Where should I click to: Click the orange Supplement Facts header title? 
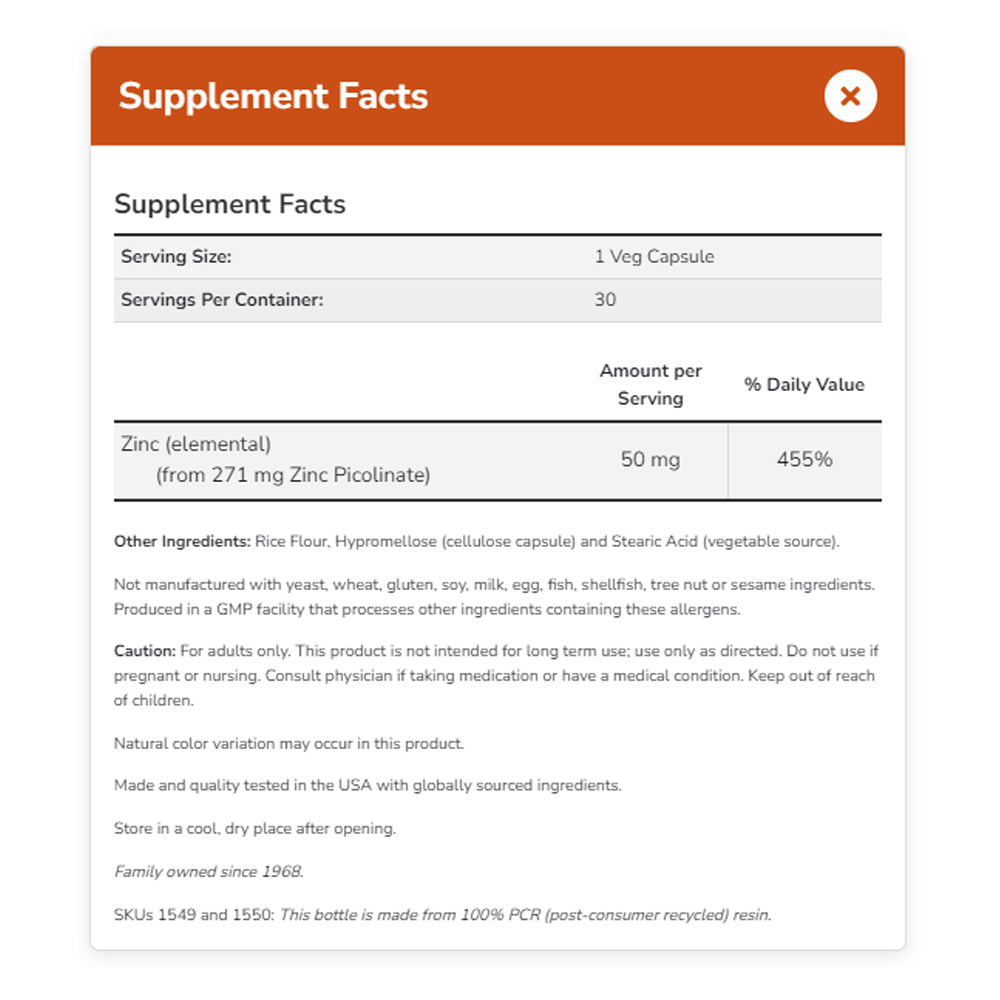pos(273,96)
